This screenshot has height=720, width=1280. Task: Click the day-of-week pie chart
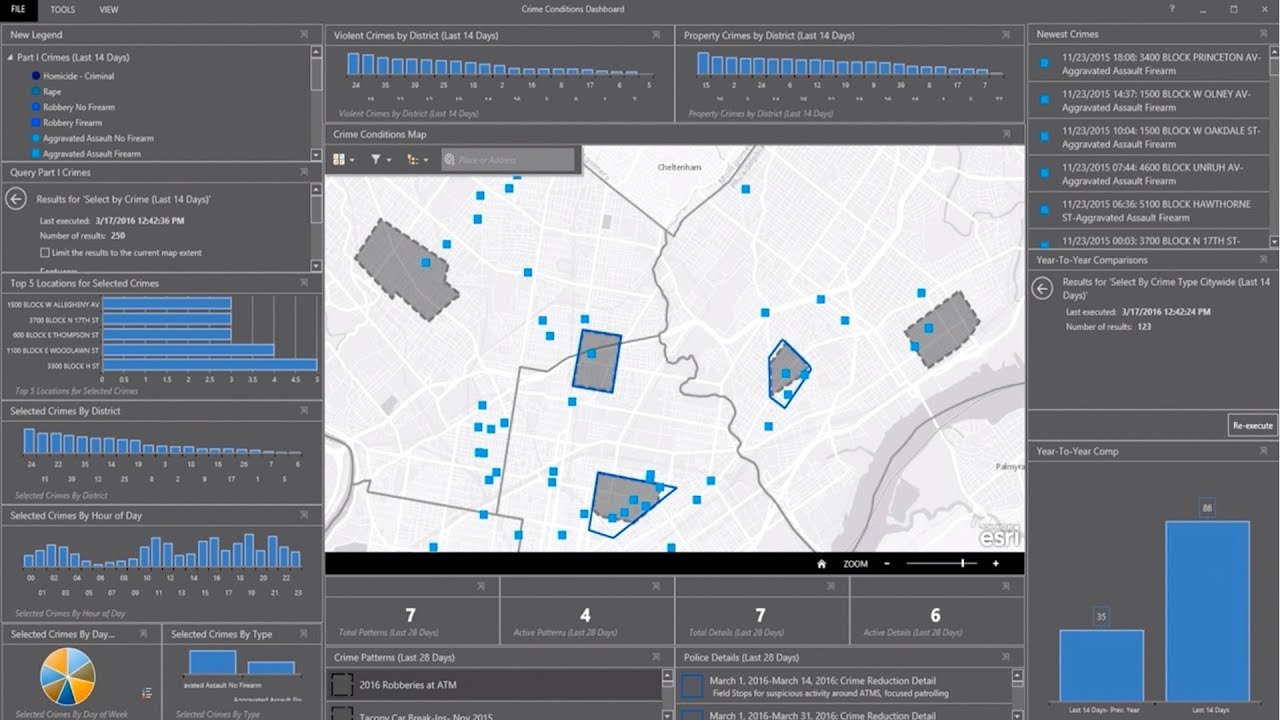coord(68,677)
